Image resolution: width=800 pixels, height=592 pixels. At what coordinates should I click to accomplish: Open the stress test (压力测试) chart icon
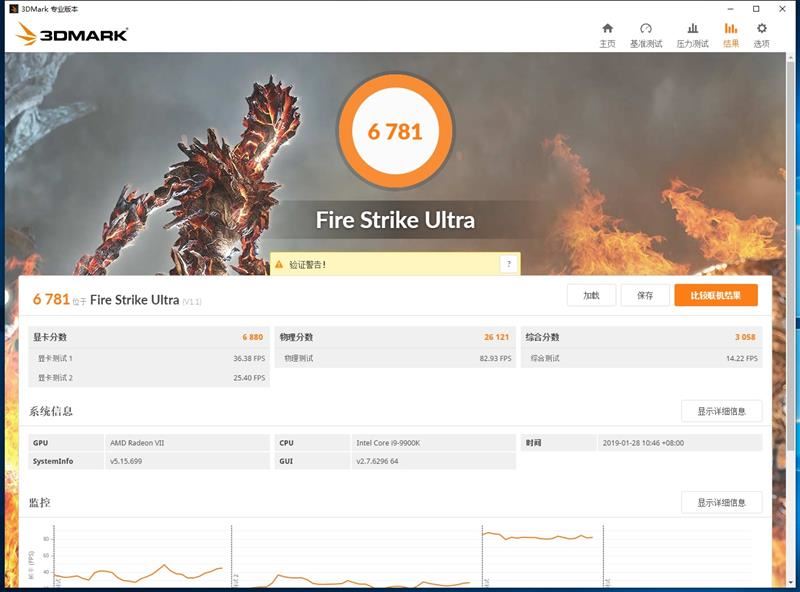point(692,29)
